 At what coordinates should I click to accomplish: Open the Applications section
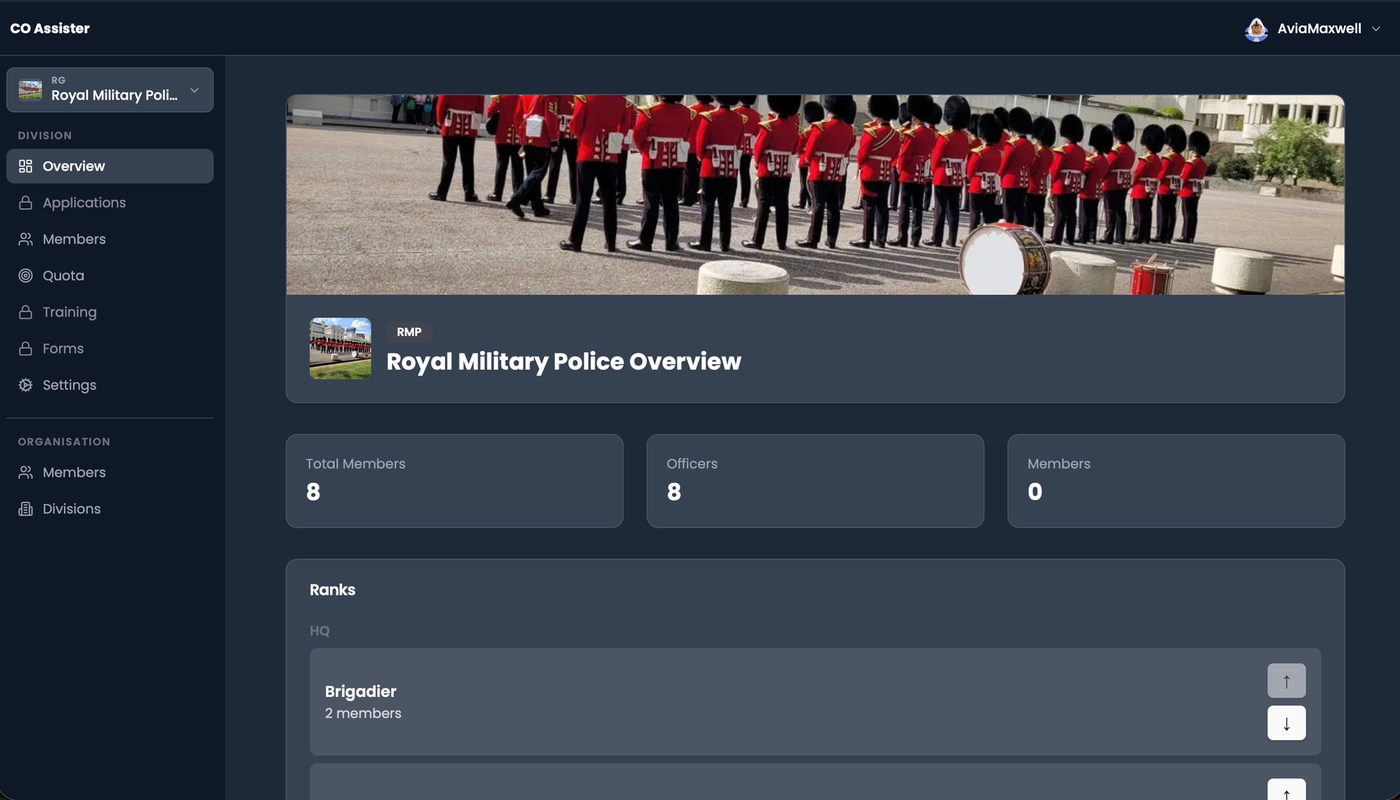point(110,203)
